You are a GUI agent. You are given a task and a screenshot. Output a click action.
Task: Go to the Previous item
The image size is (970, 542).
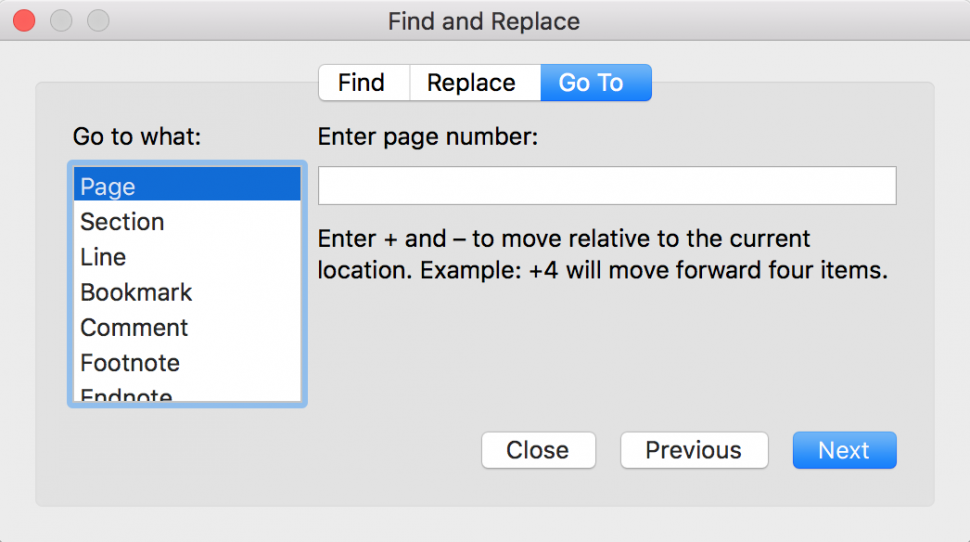[694, 450]
